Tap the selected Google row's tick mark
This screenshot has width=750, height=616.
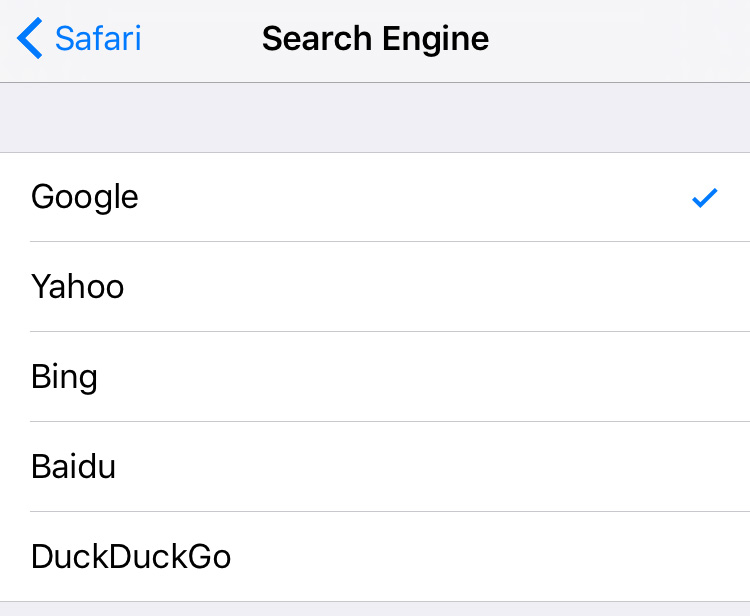[705, 198]
